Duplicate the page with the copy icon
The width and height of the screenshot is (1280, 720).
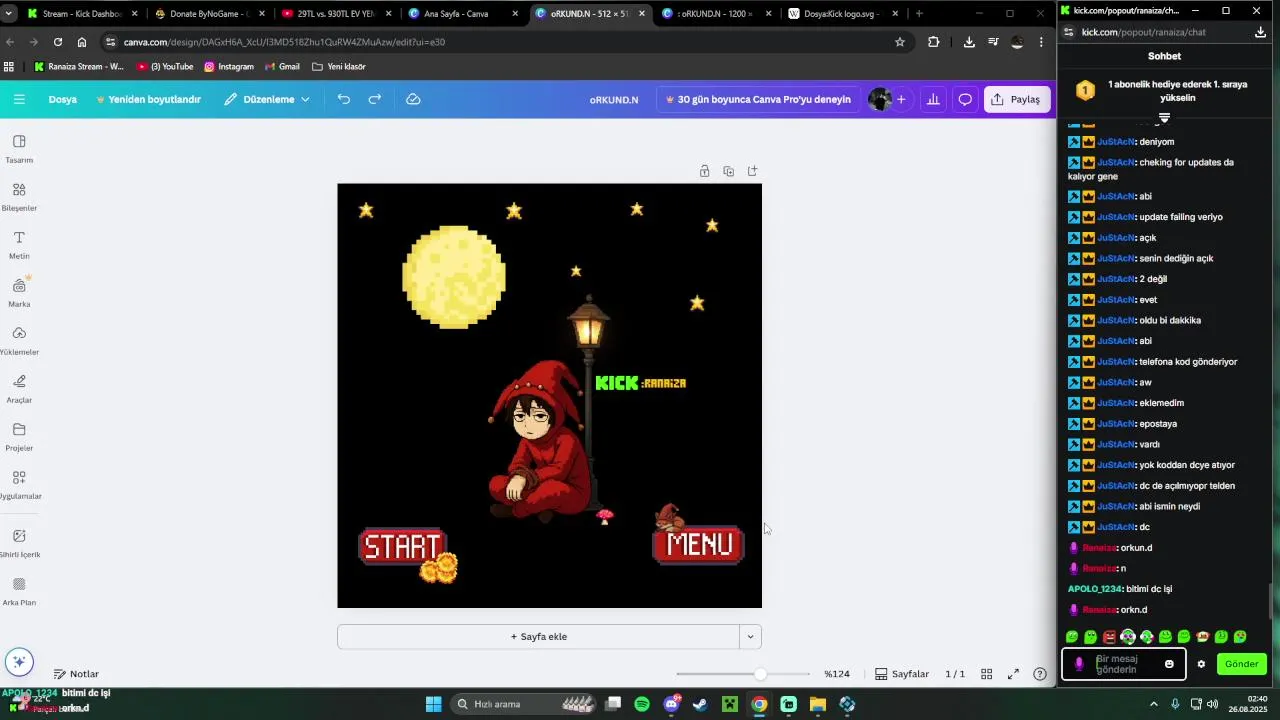(x=728, y=171)
